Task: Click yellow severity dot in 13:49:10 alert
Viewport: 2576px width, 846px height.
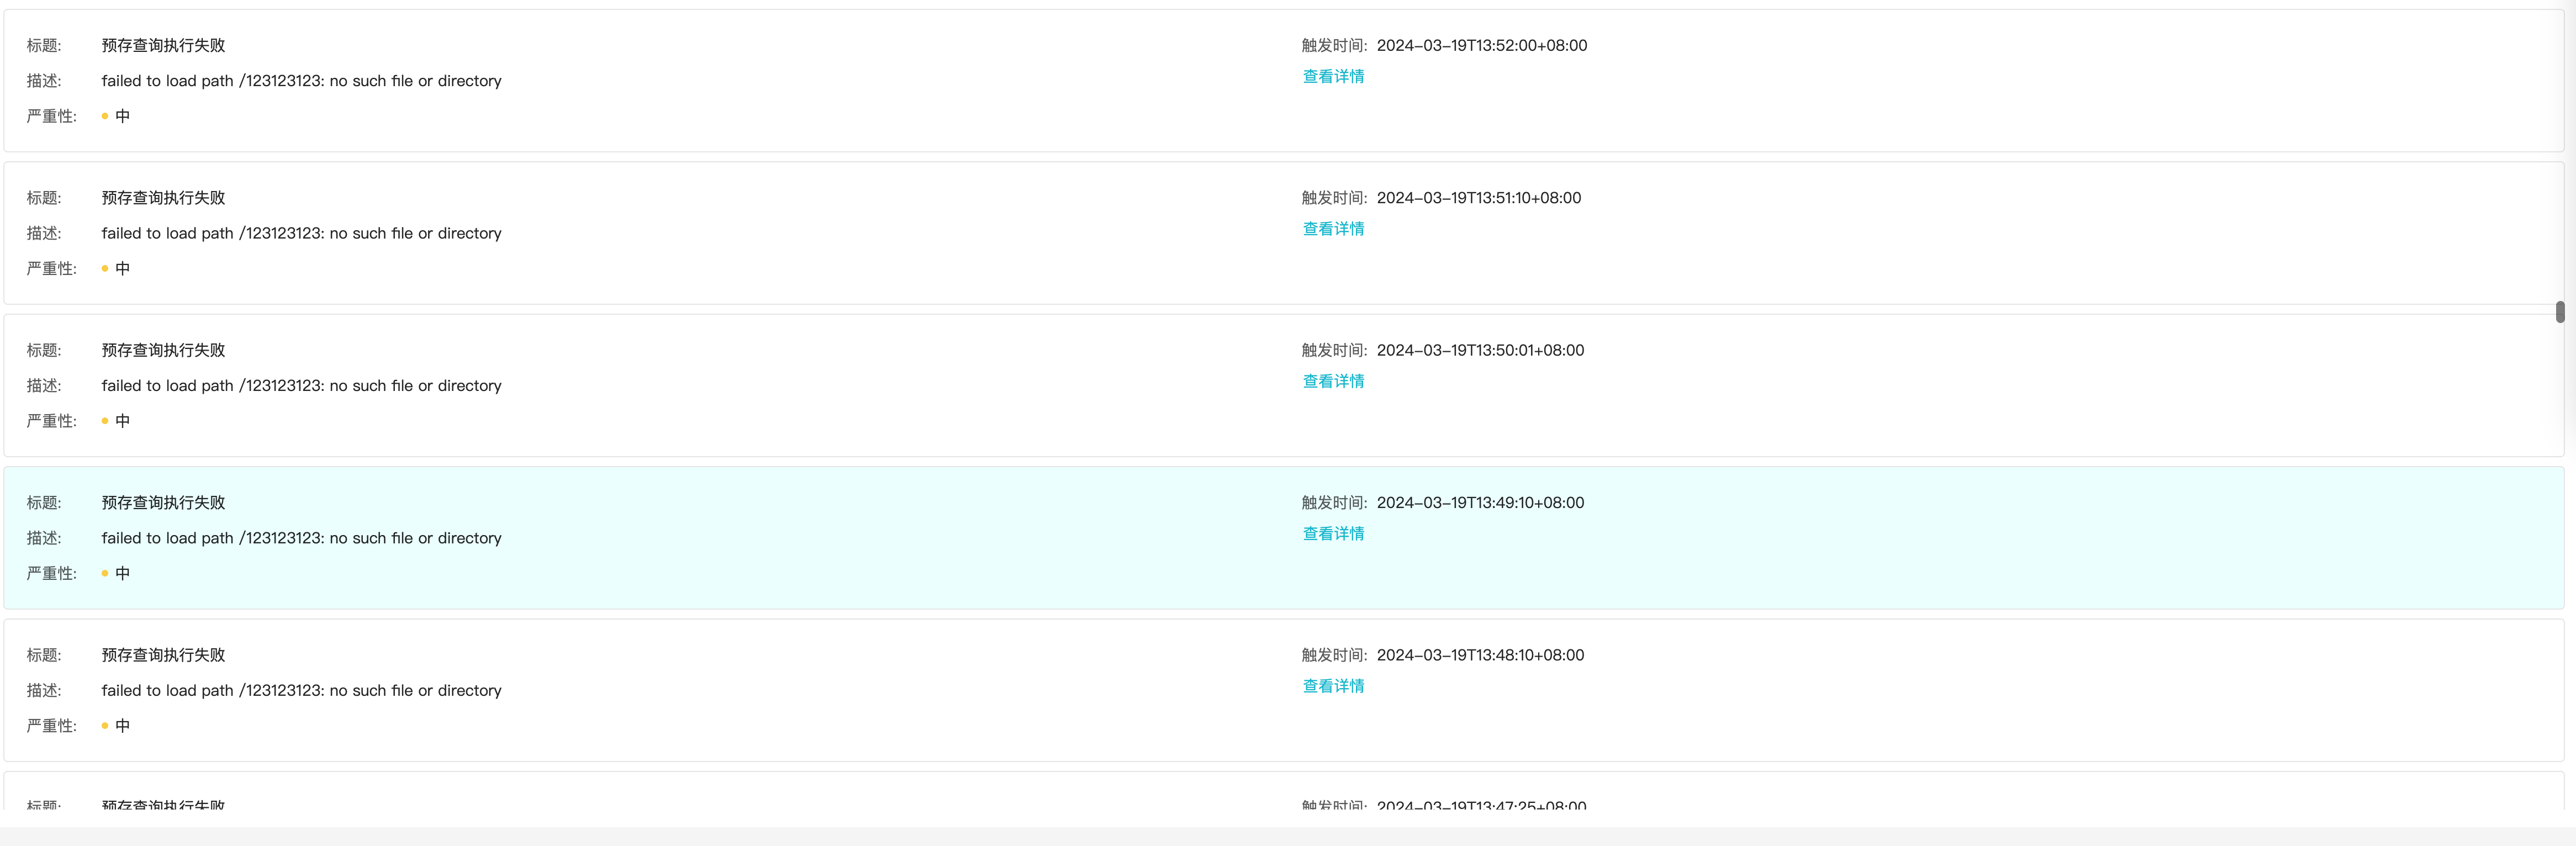Action: pos(105,573)
